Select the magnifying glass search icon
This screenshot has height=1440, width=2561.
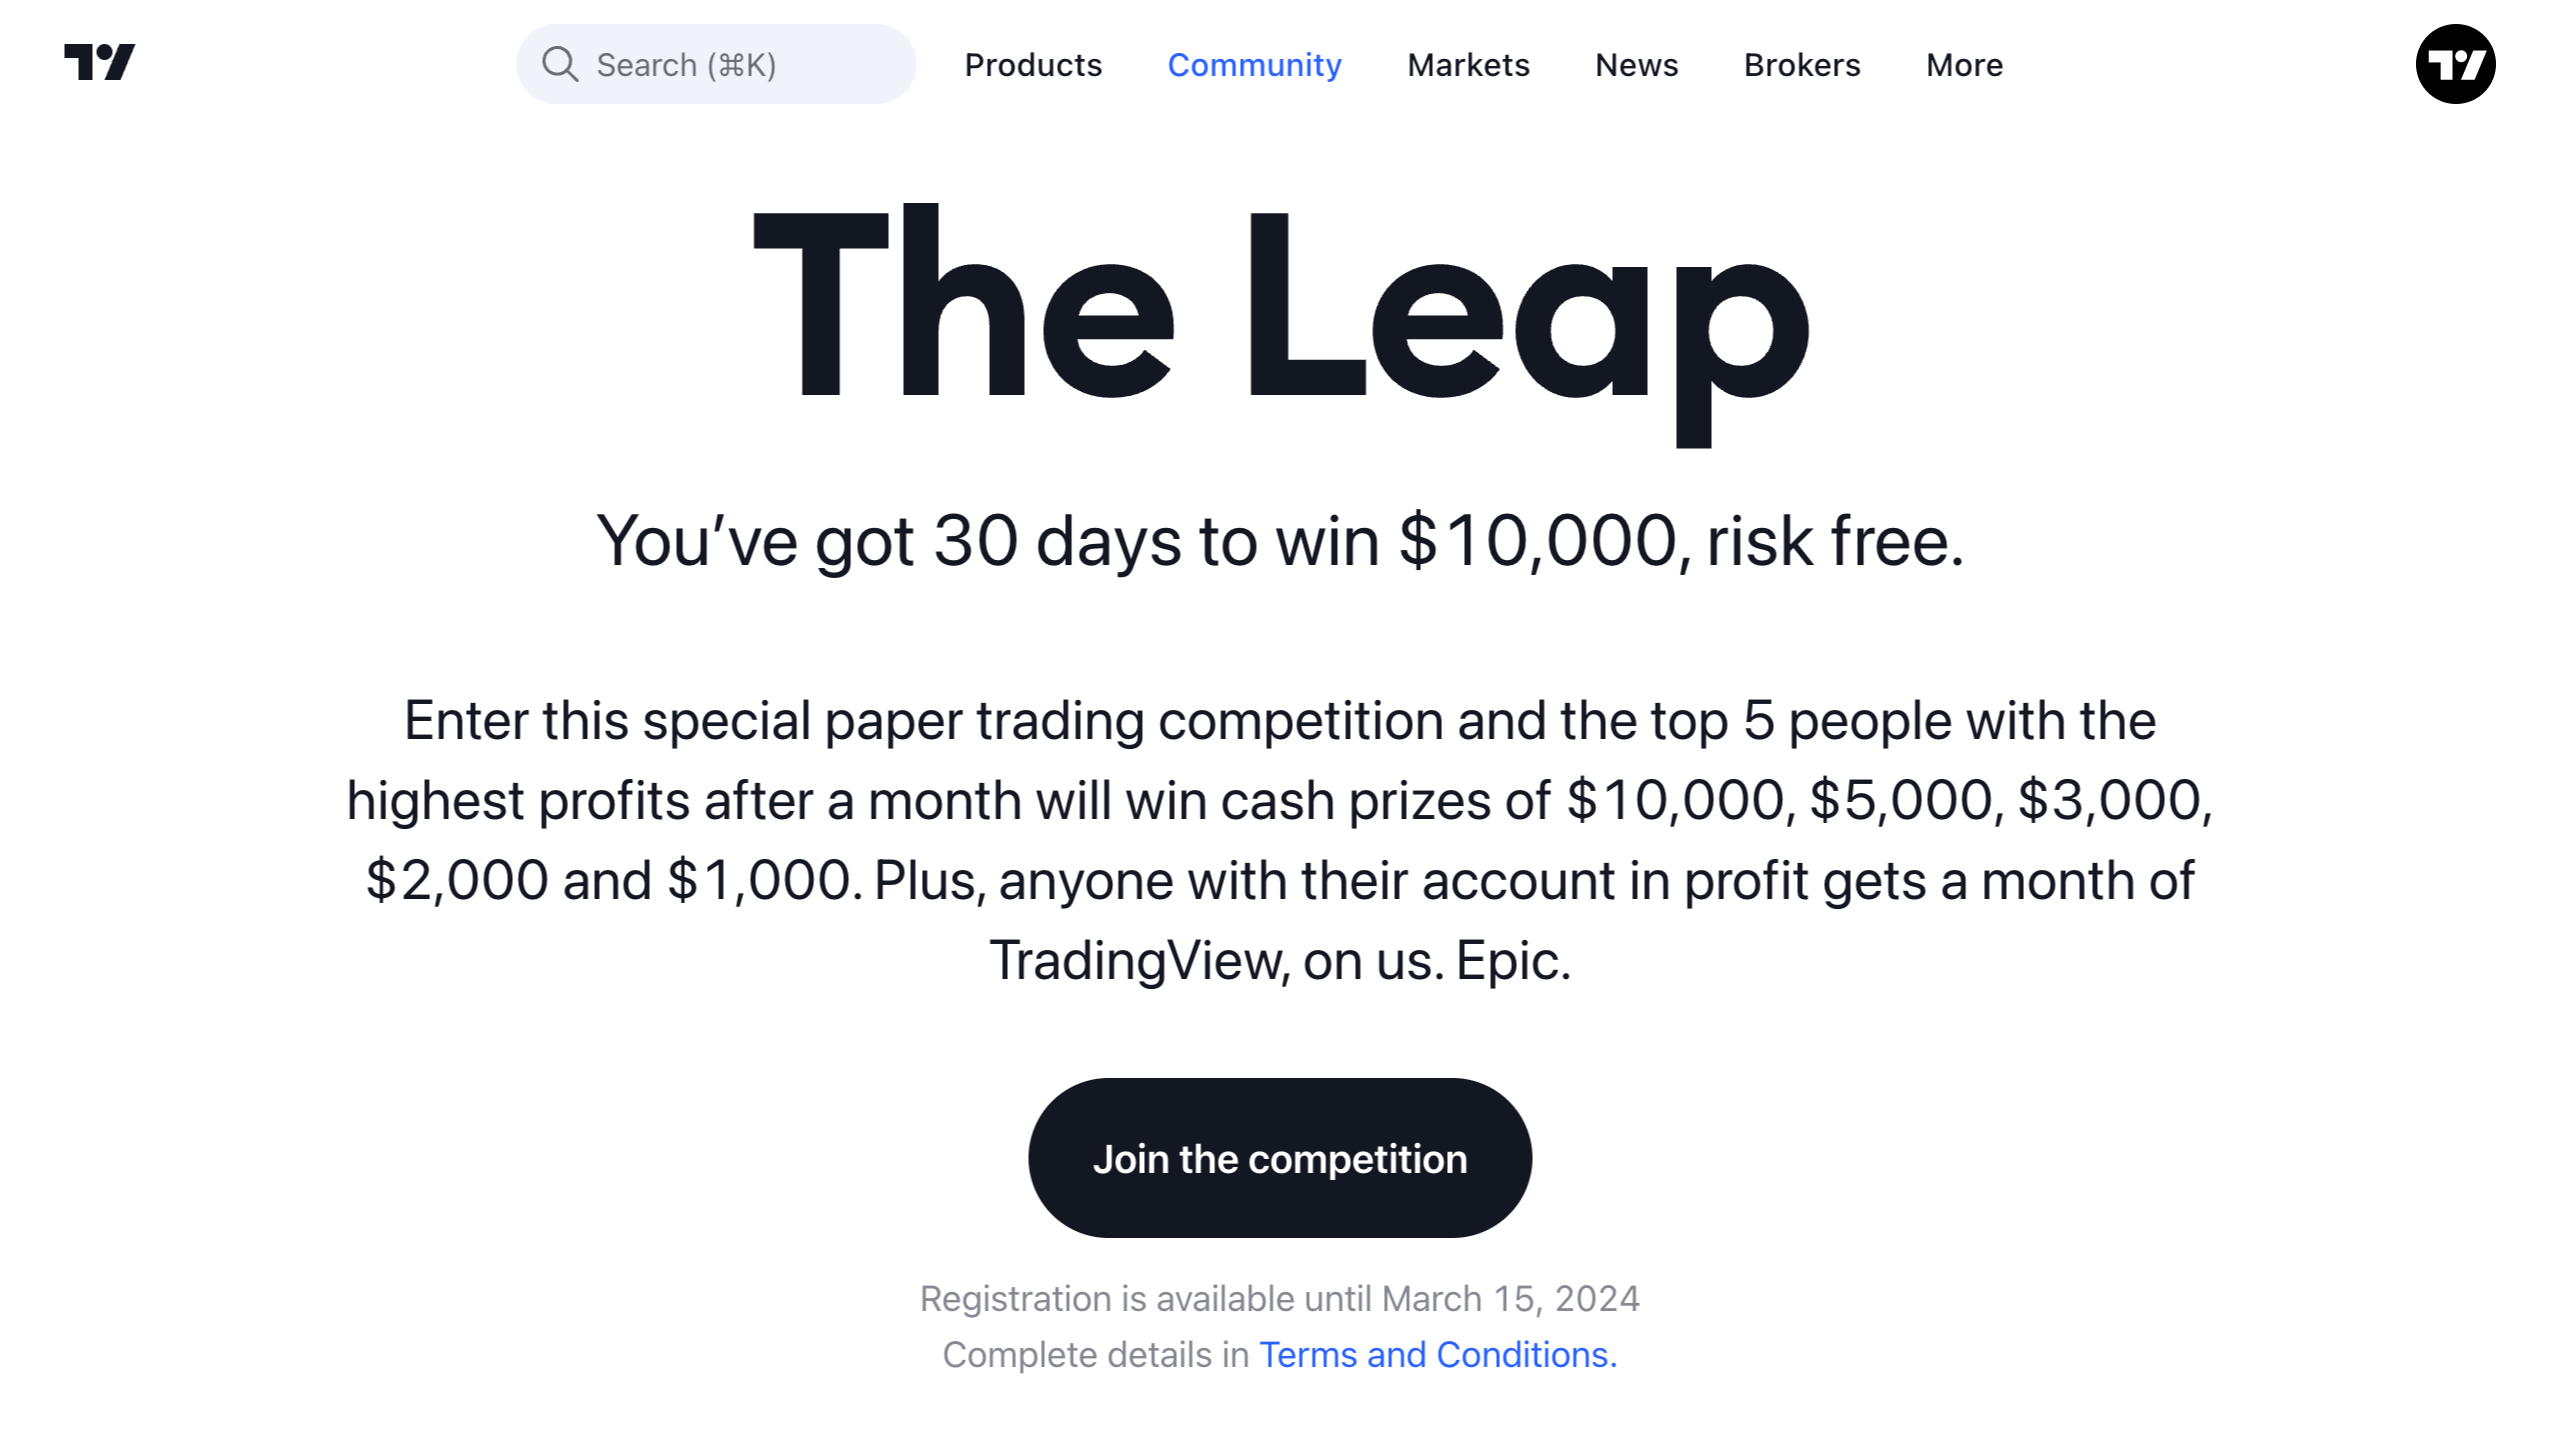(561, 64)
